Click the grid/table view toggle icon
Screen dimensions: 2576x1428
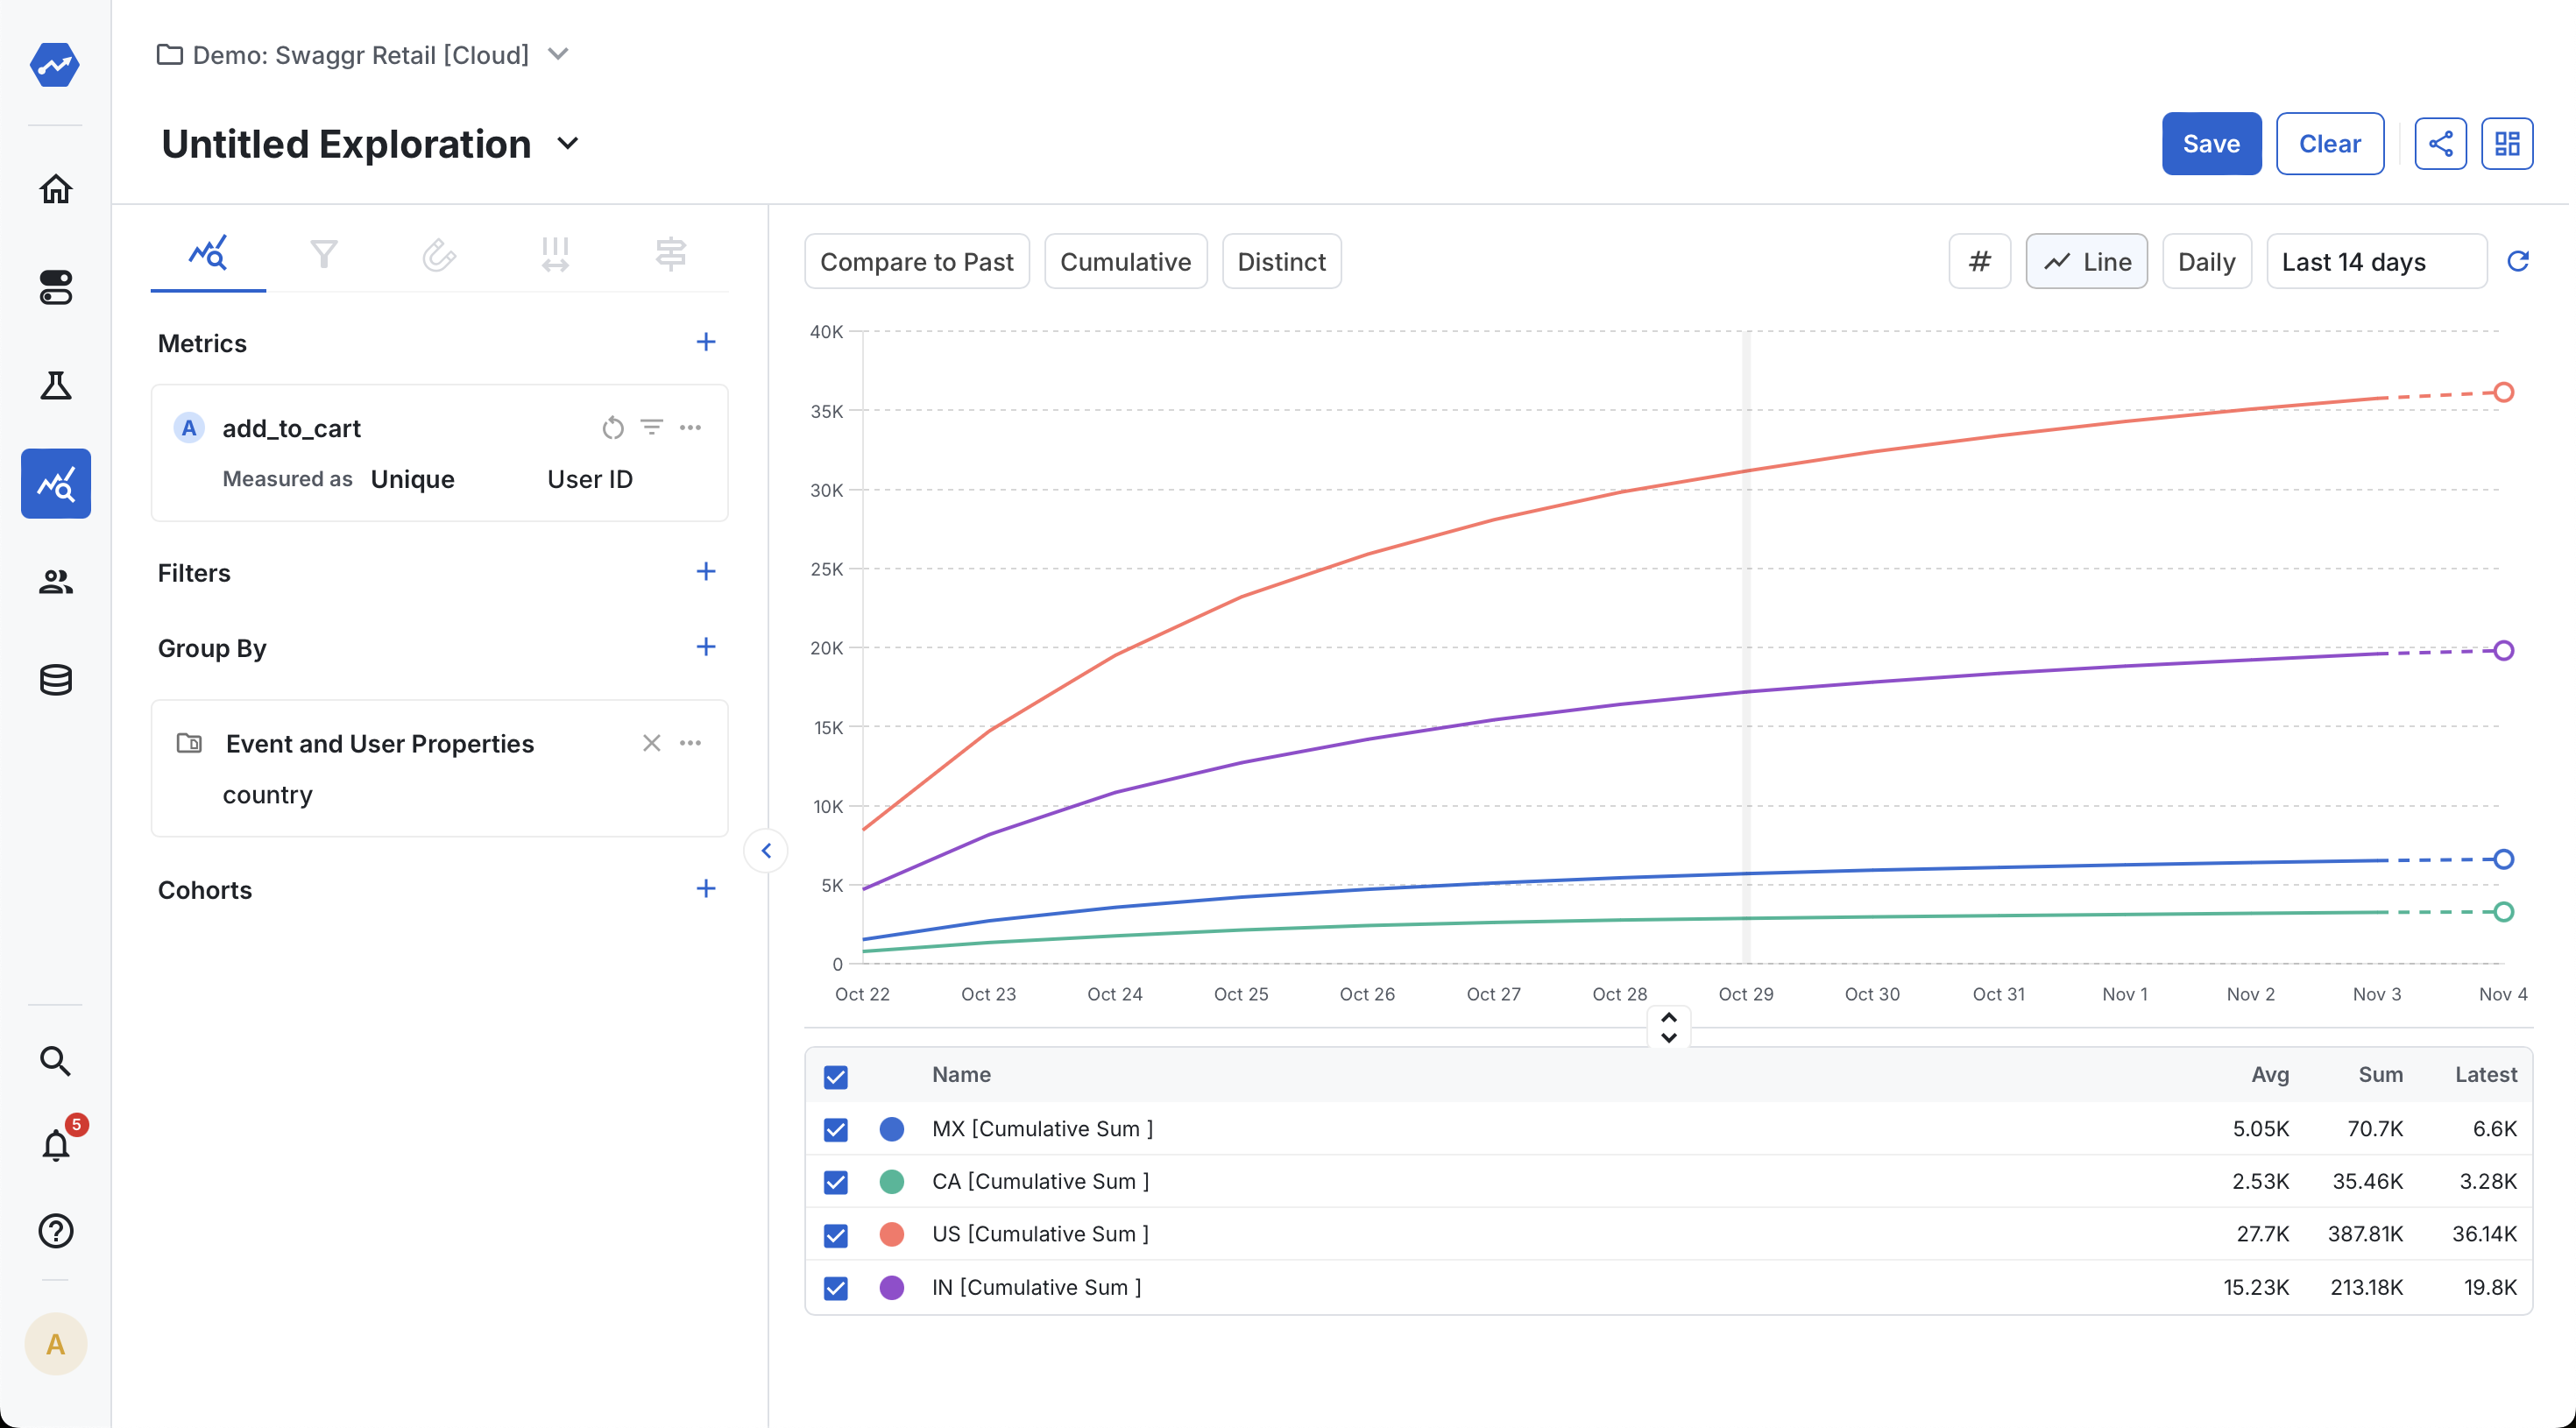point(2506,145)
